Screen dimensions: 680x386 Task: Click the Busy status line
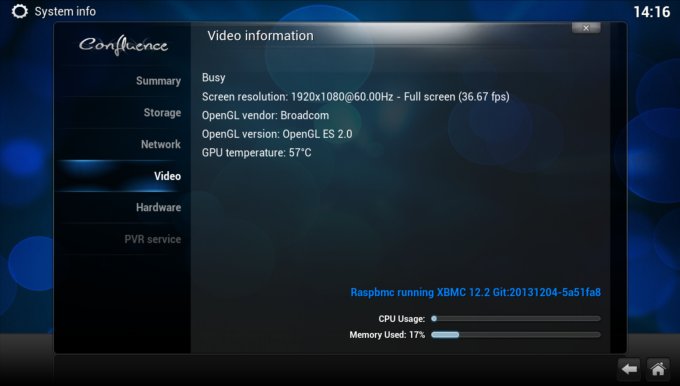213,78
